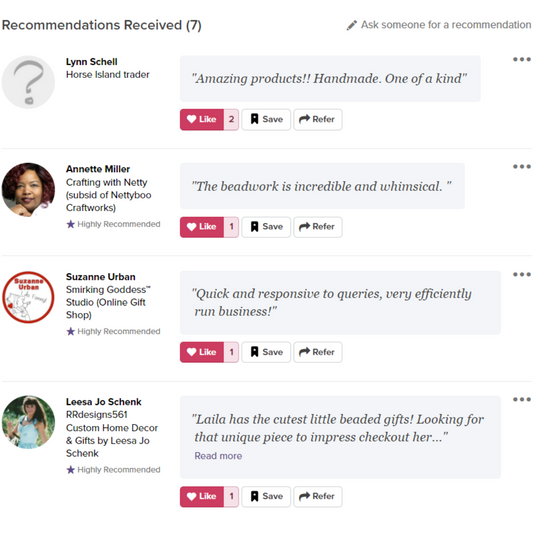The image size is (533, 533).
Task: Like Lynn Schell's recommendation
Action: click(x=202, y=119)
